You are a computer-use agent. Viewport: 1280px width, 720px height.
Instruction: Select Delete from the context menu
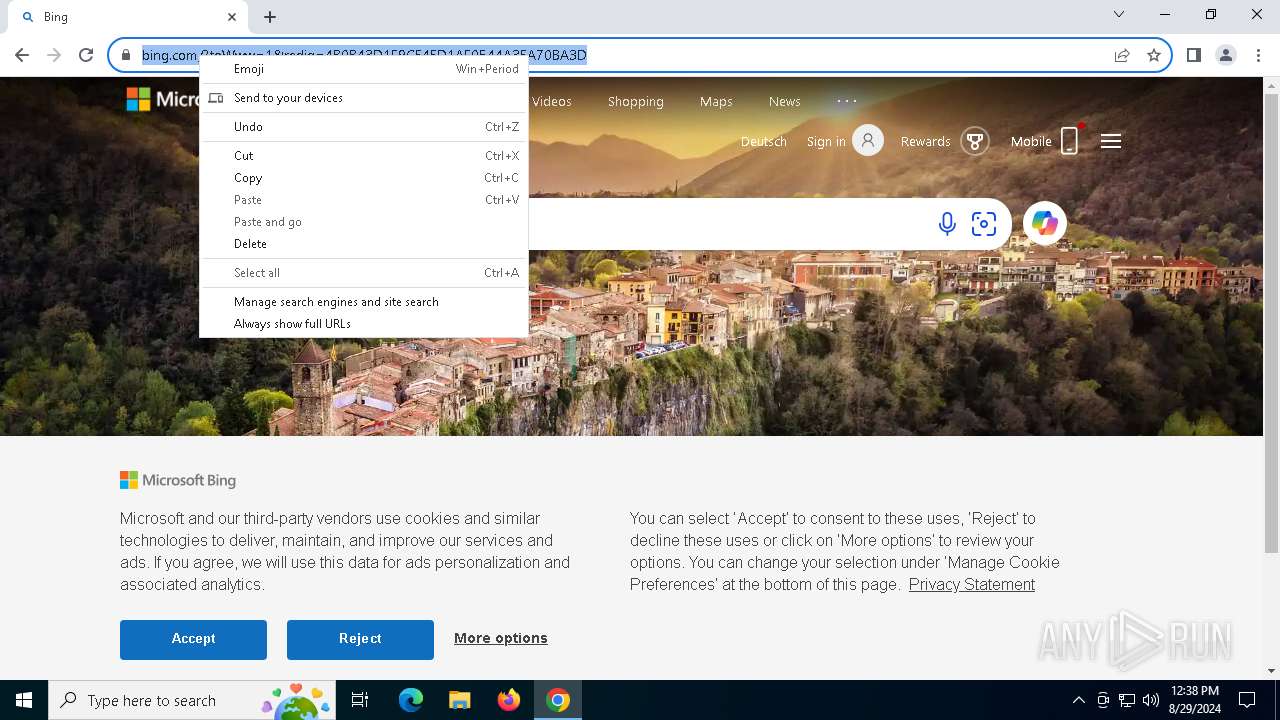tap(364, 244)
